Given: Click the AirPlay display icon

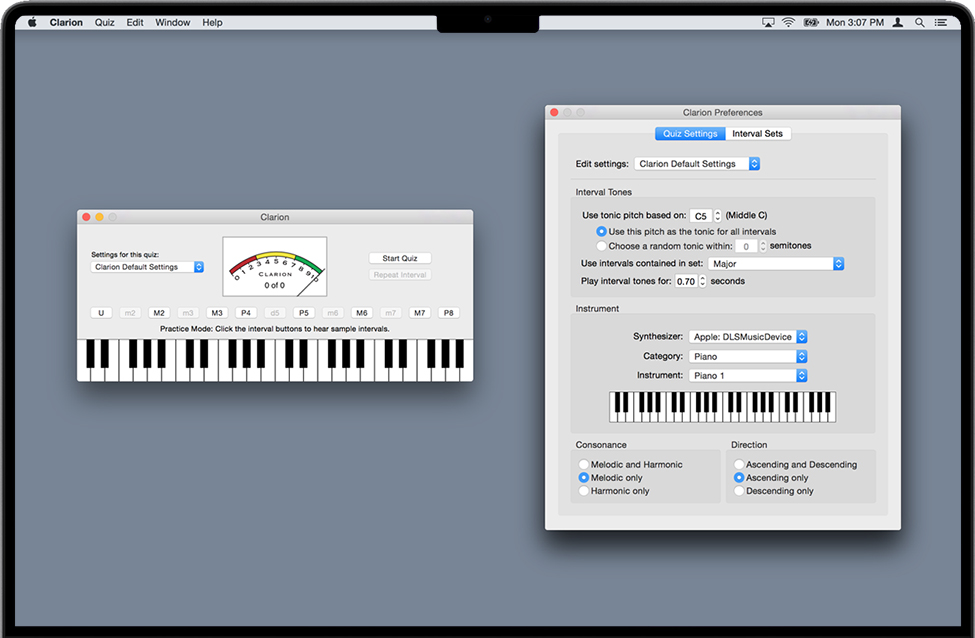Looking at the screenshot, I should tap(768, 22).
